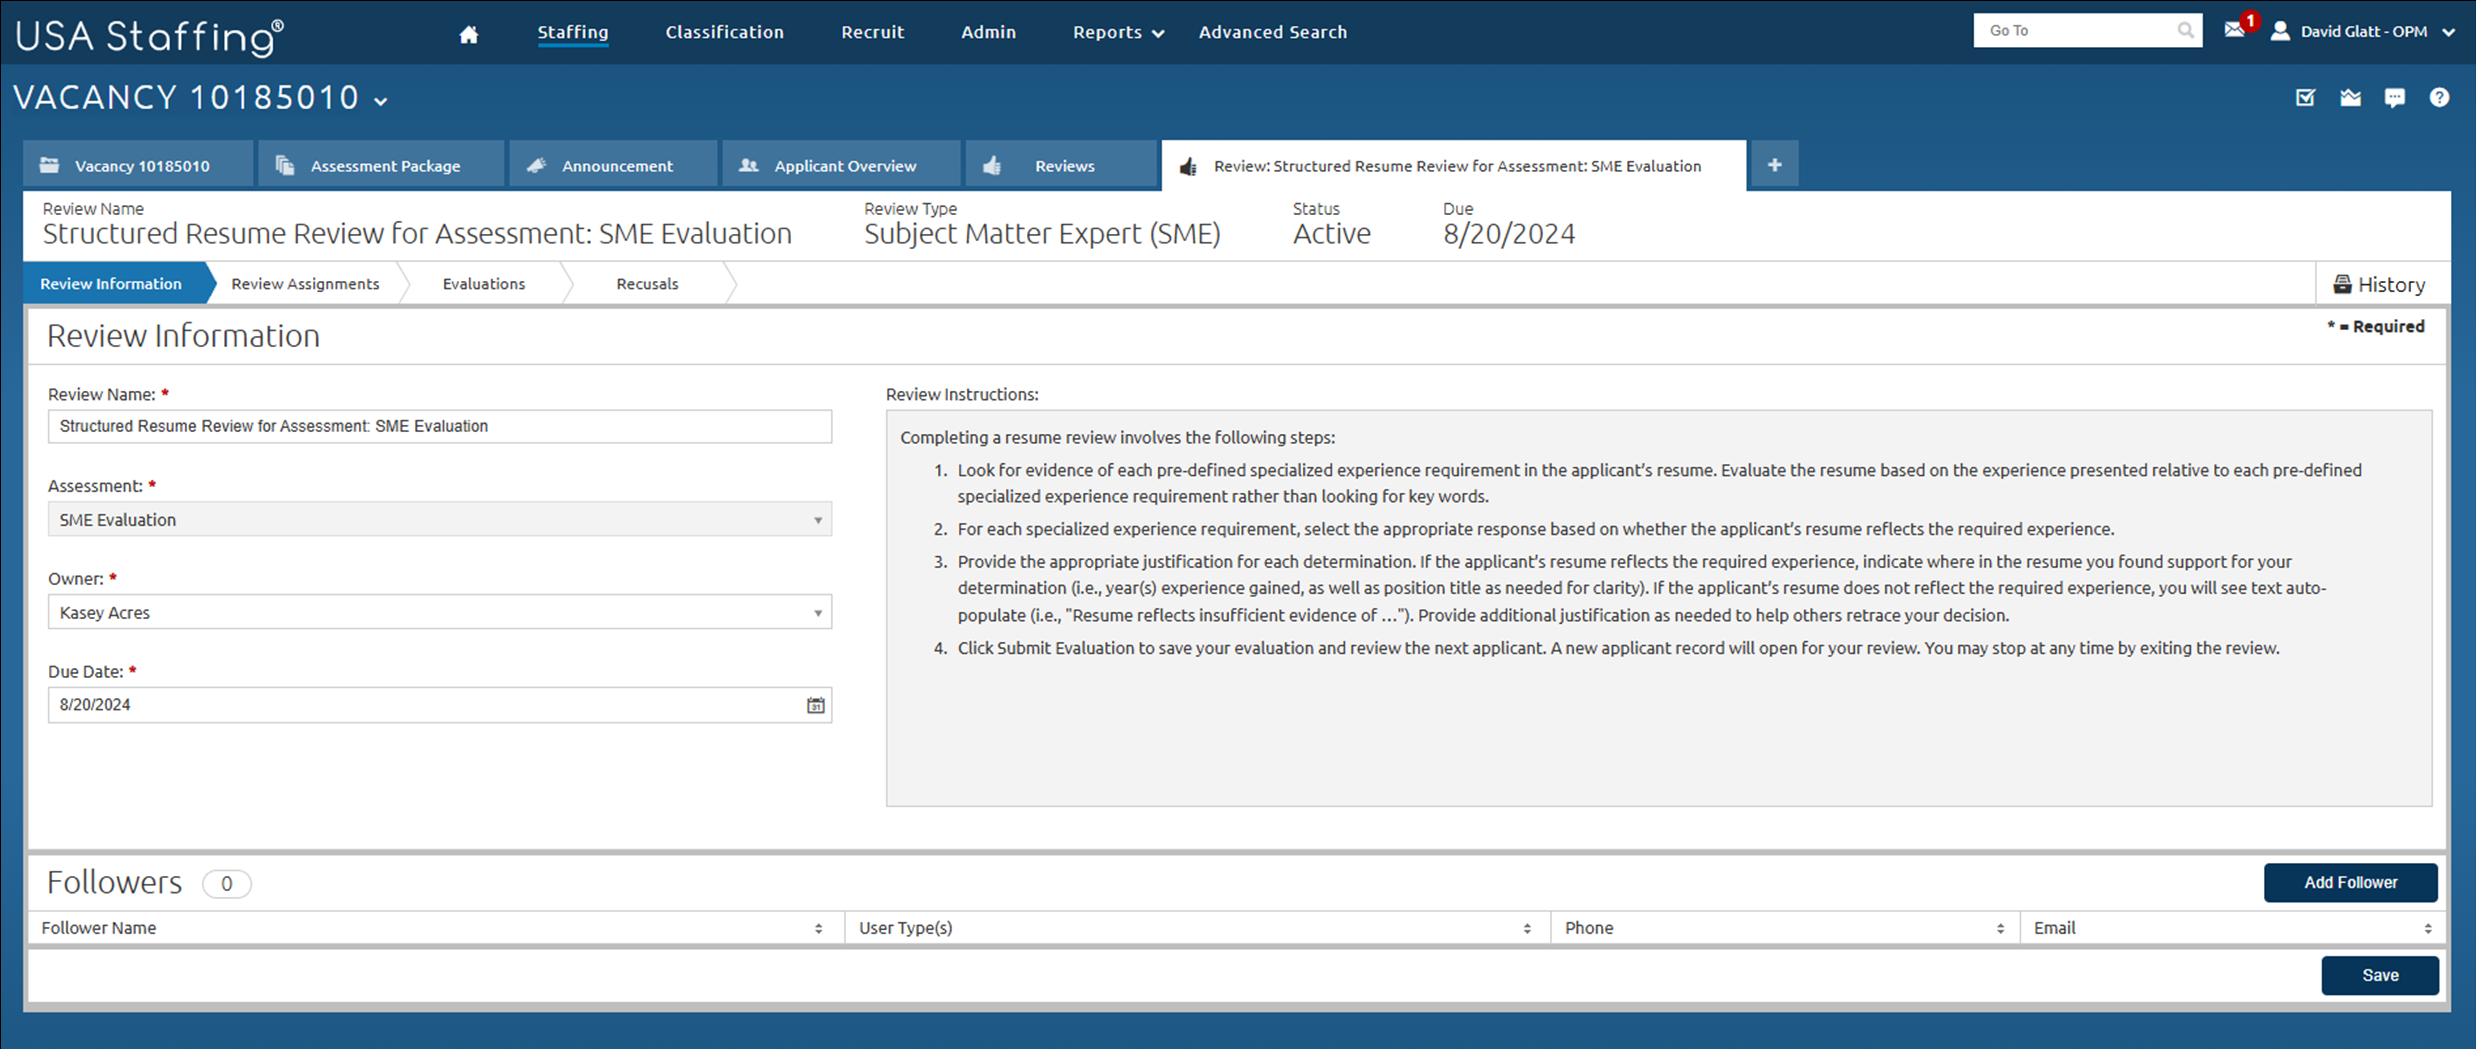Add a new tab with the plus icon

[1774, 164]
